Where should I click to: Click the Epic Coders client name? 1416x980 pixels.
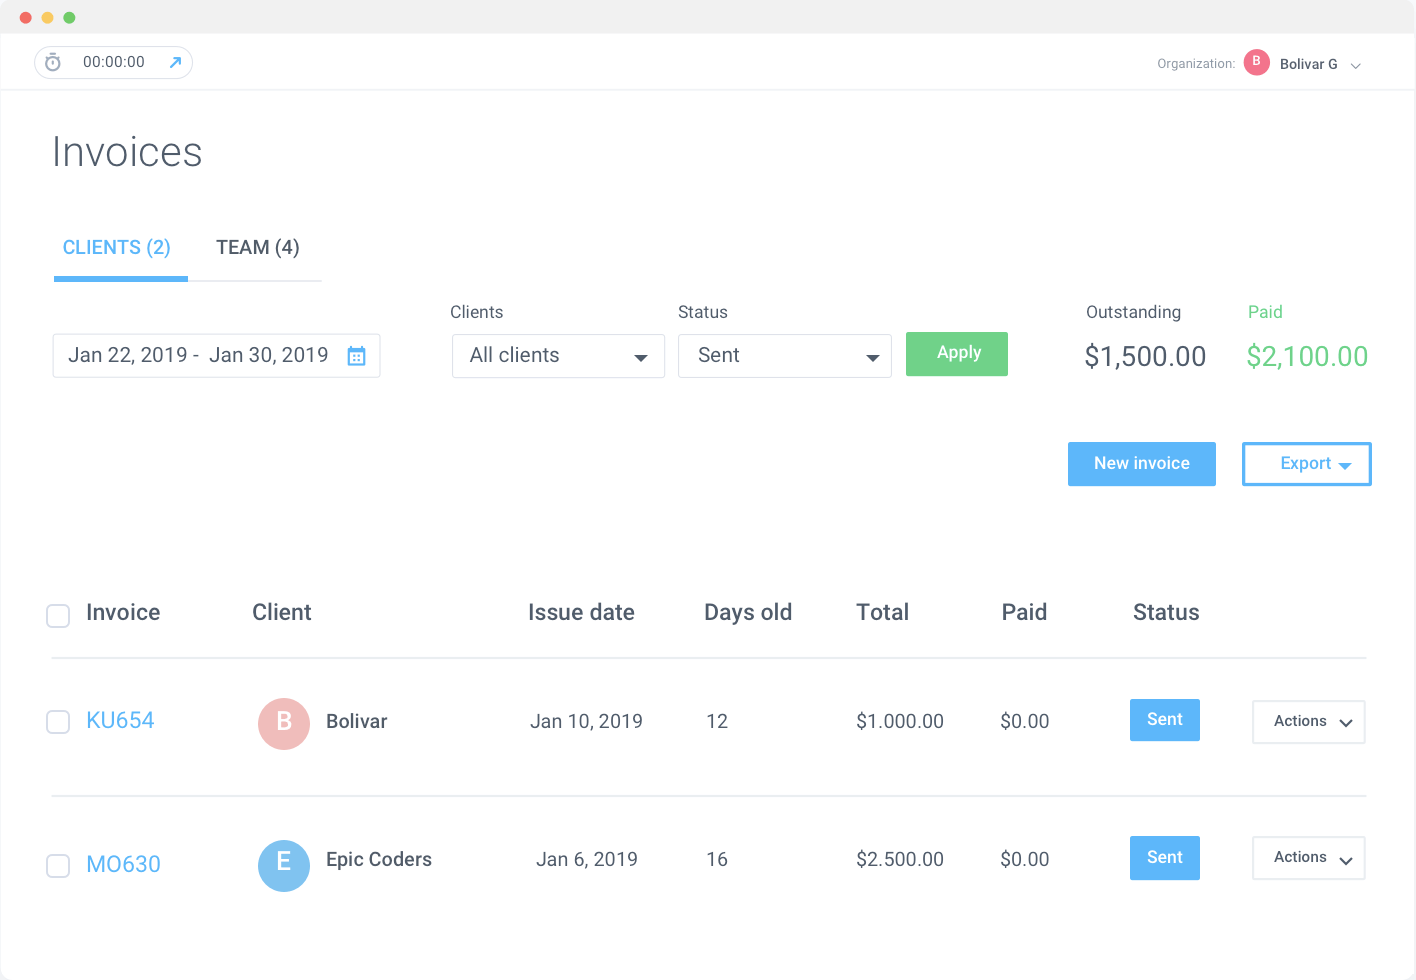coord(379,860)
